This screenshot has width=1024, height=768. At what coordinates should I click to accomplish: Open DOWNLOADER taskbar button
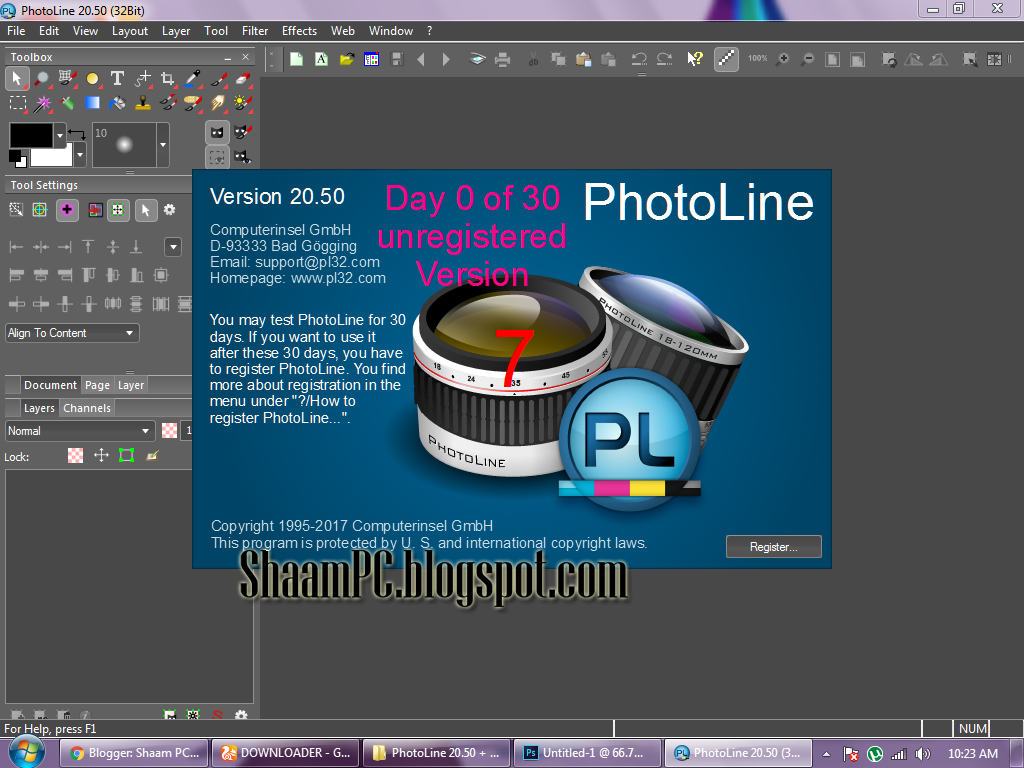click(285, 753)
